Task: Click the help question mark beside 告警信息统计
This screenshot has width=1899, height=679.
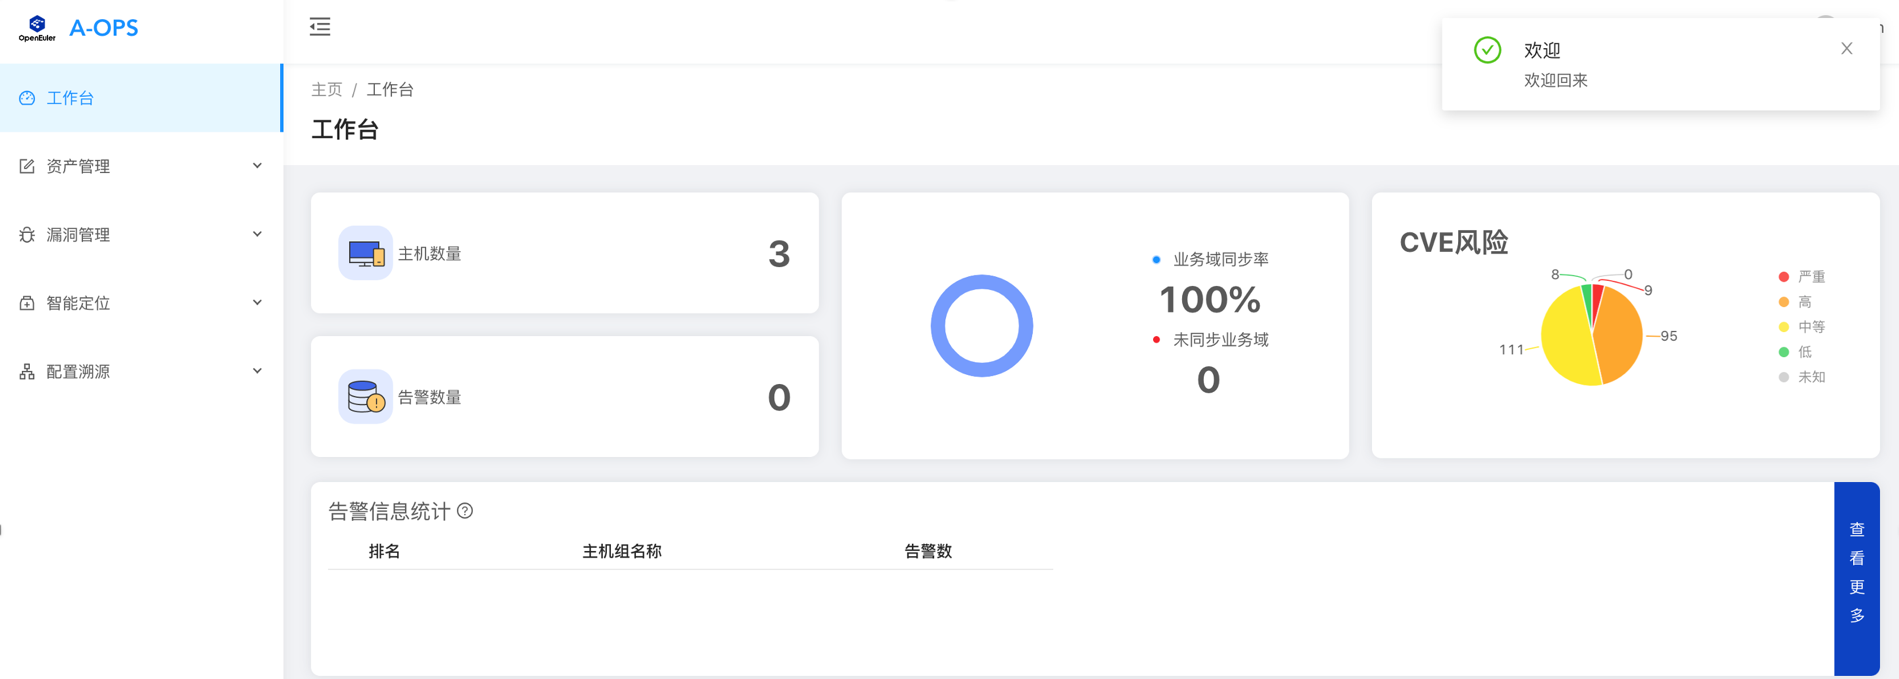Action: coord(464,512)
